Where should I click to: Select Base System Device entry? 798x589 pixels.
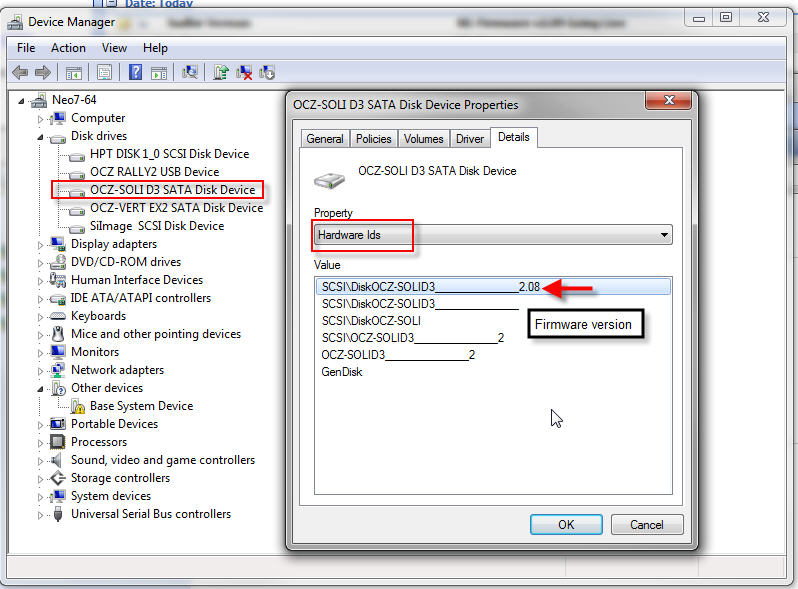point(141,406)
